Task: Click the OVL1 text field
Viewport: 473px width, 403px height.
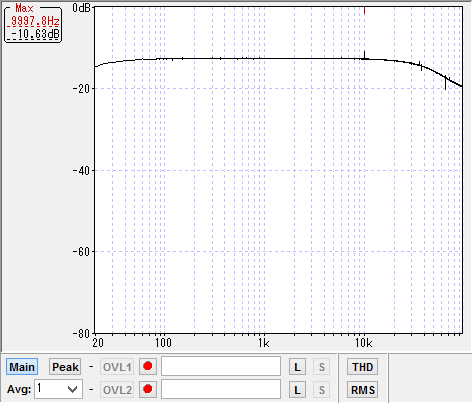Action: (x=221, y=366)
